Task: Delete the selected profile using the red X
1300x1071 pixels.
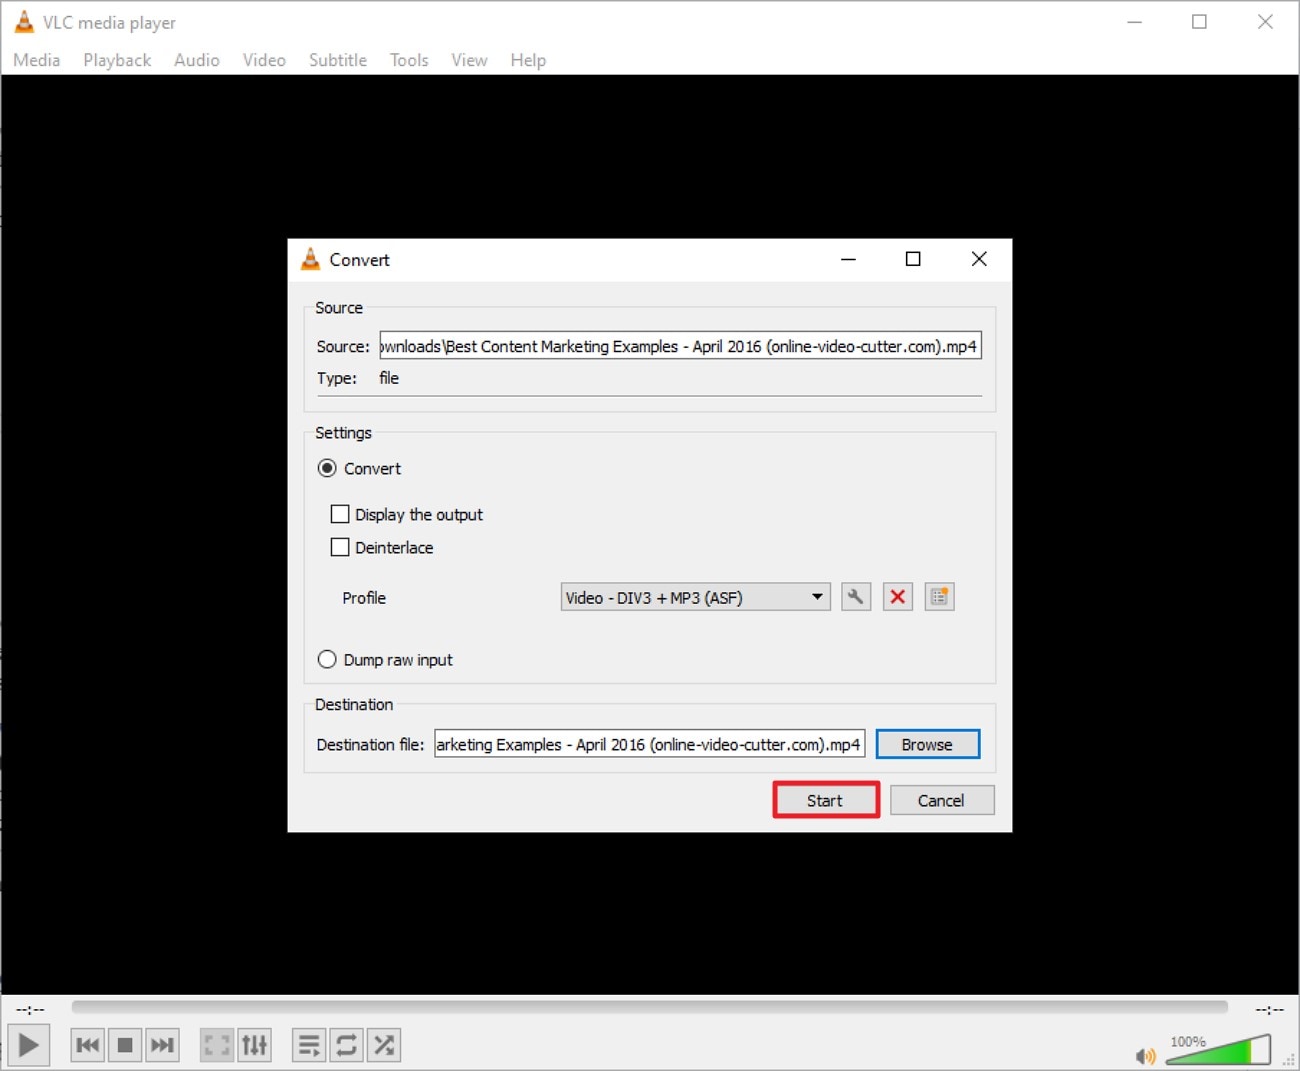Action: (x=897, y=596)
